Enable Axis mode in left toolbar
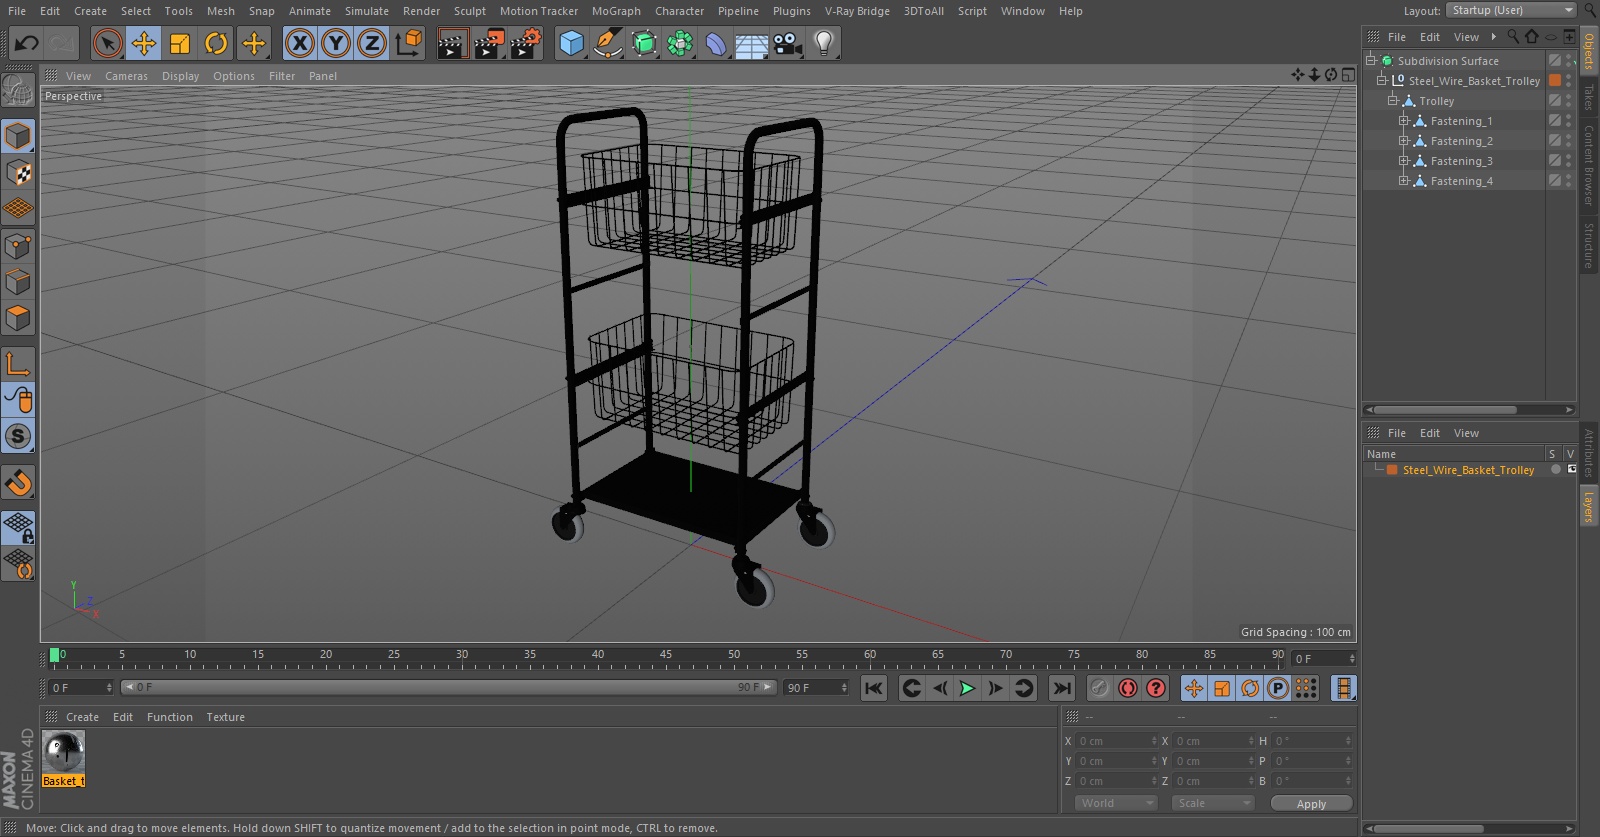The image size is (1600, 837). (18, 363)
